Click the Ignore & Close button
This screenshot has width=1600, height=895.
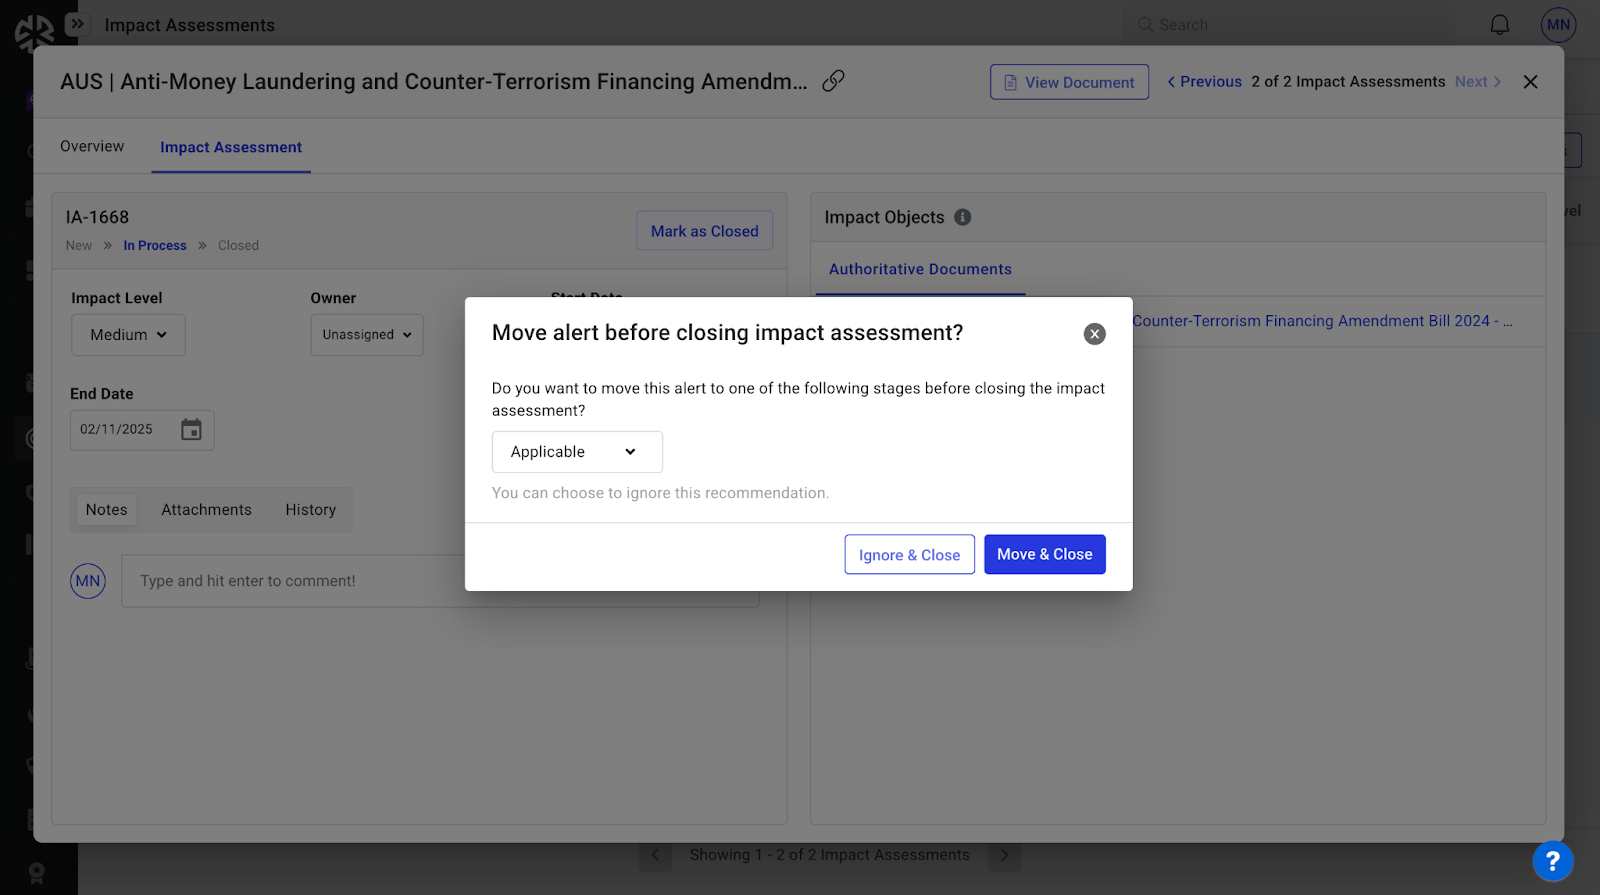tap(909, 555)
